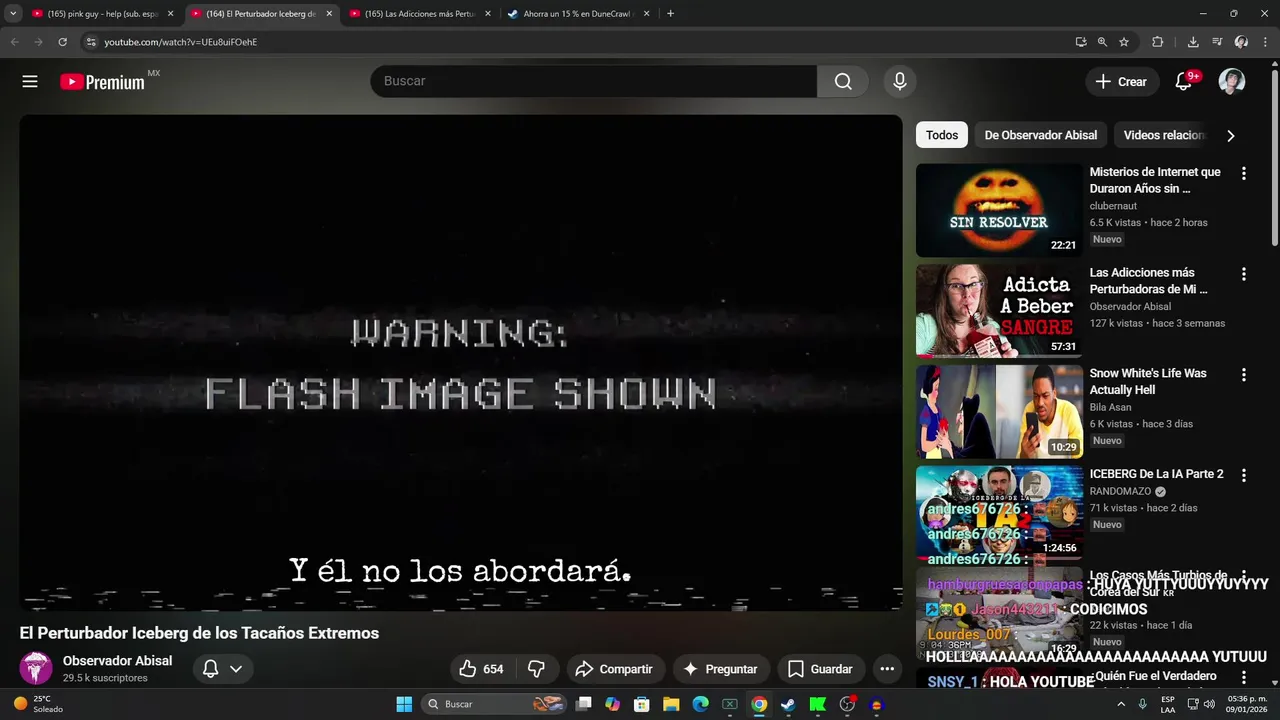Screen dimensions: 1280x720
Task: Open Microsoft Store from taskbar
Action: click(x=642, y=704)
